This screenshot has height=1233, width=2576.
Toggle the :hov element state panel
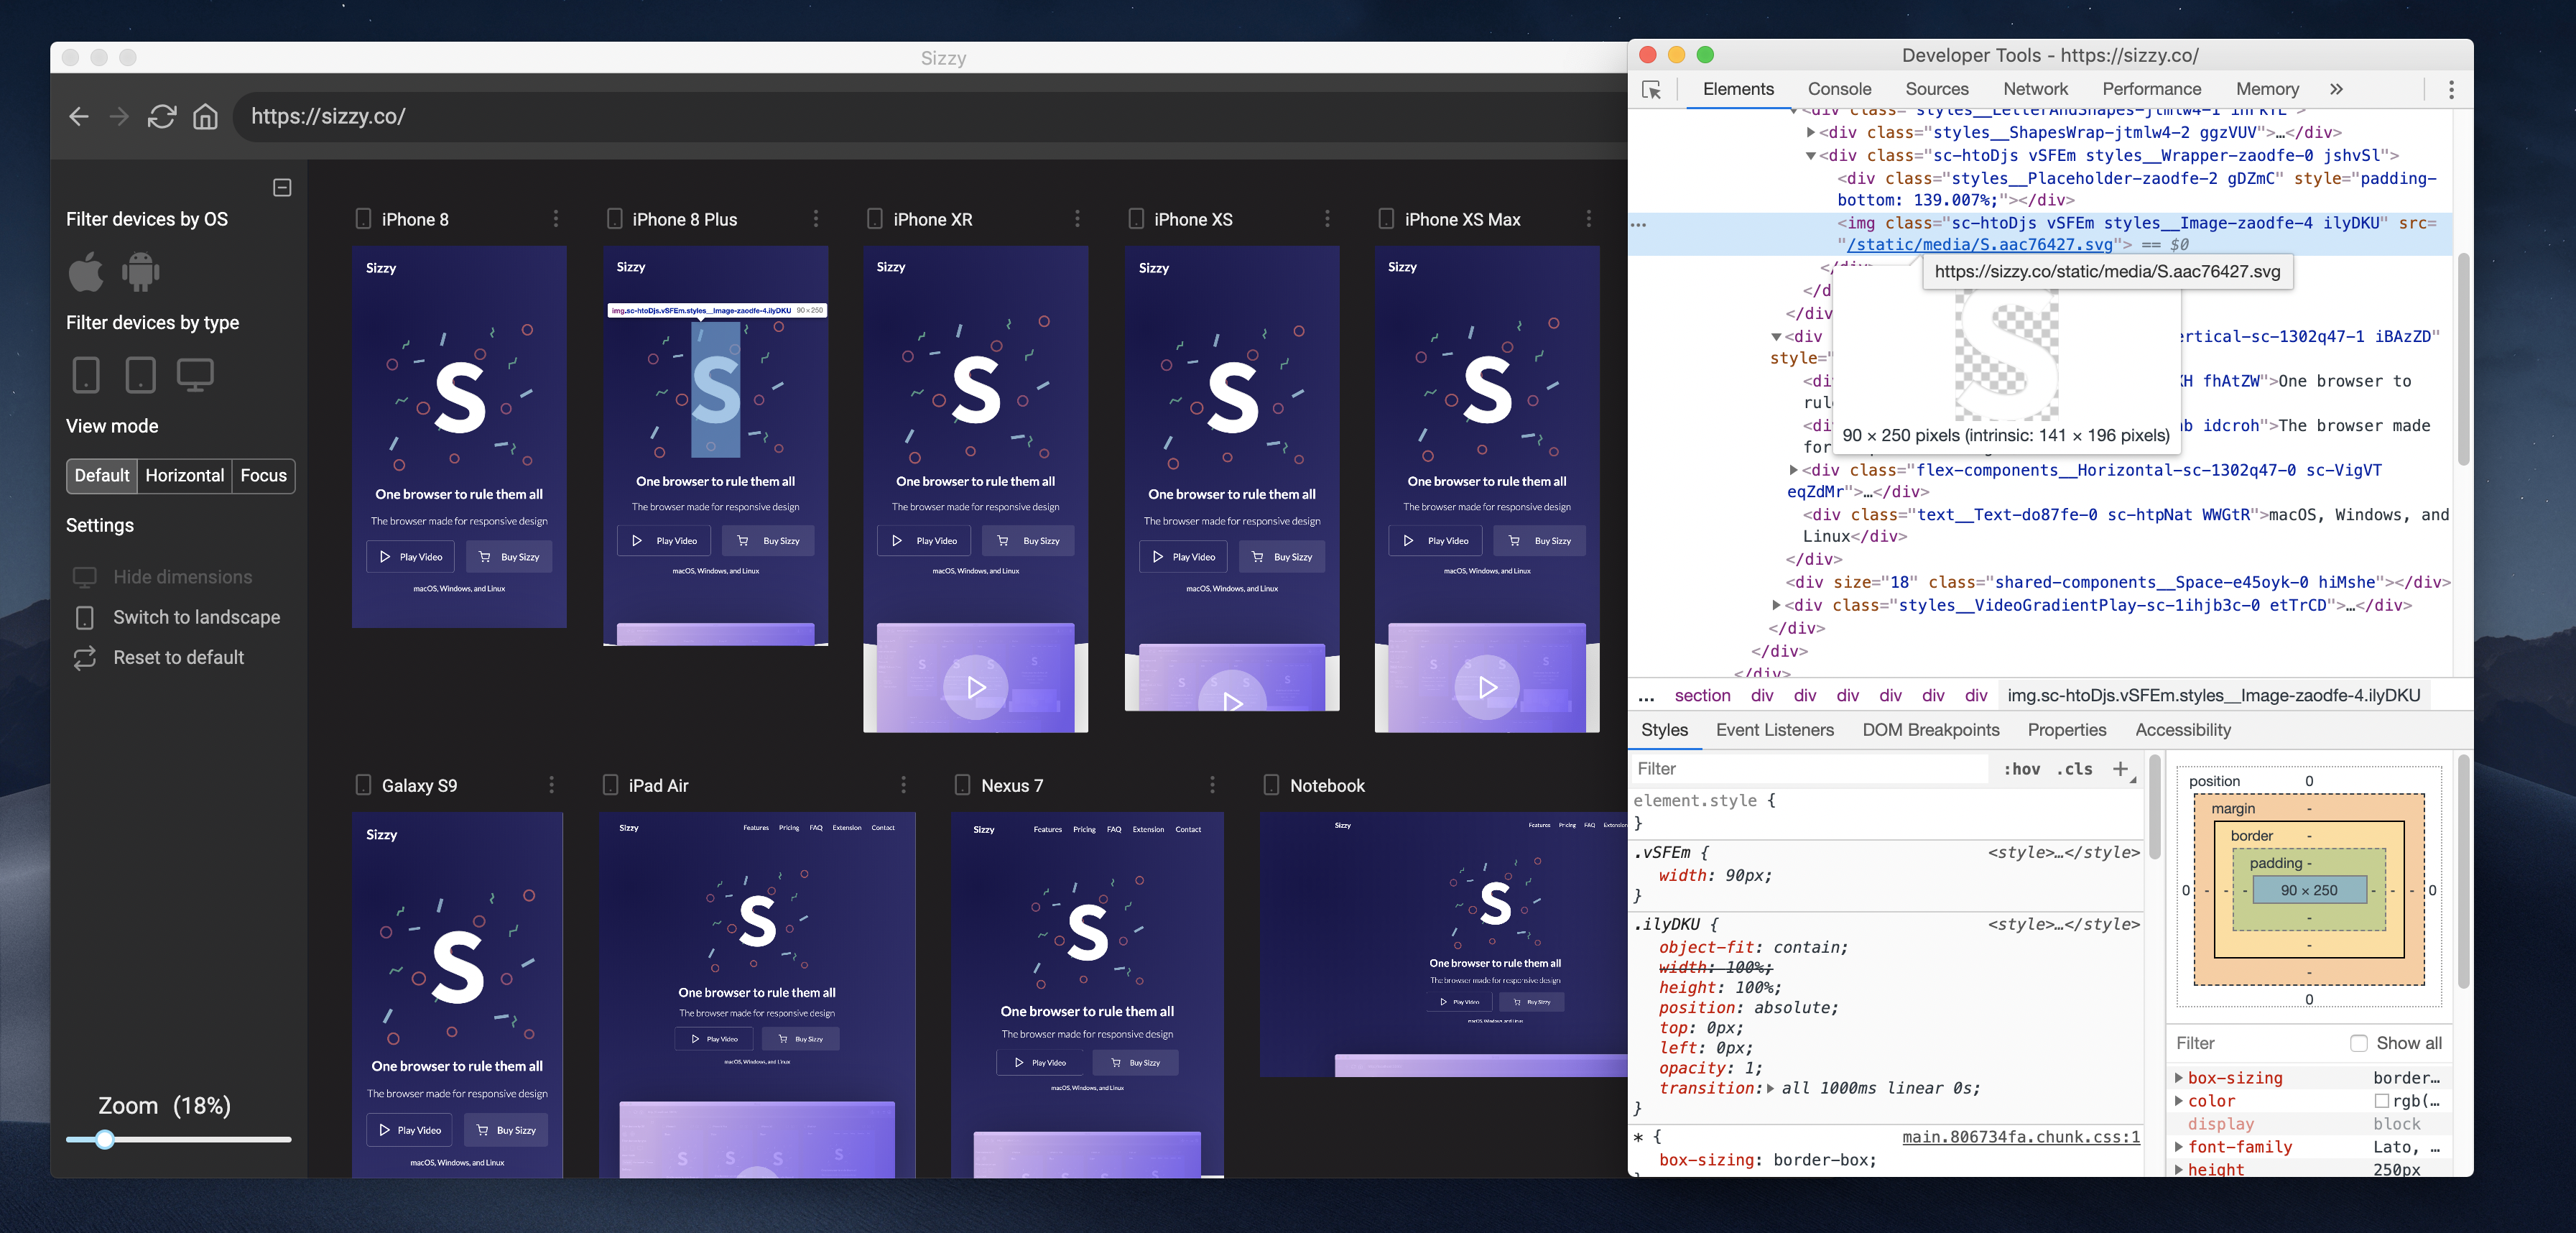(x=2021, y=769)
